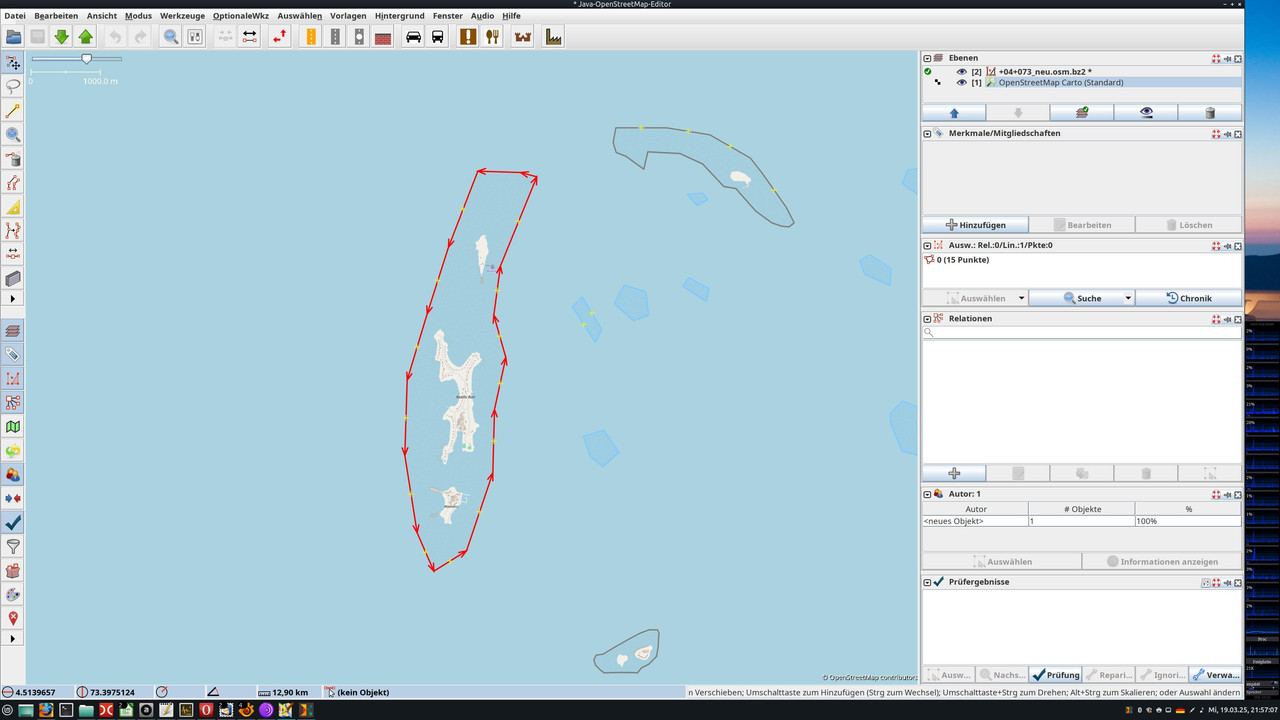Collapse the Autor panel

(927, 494)
